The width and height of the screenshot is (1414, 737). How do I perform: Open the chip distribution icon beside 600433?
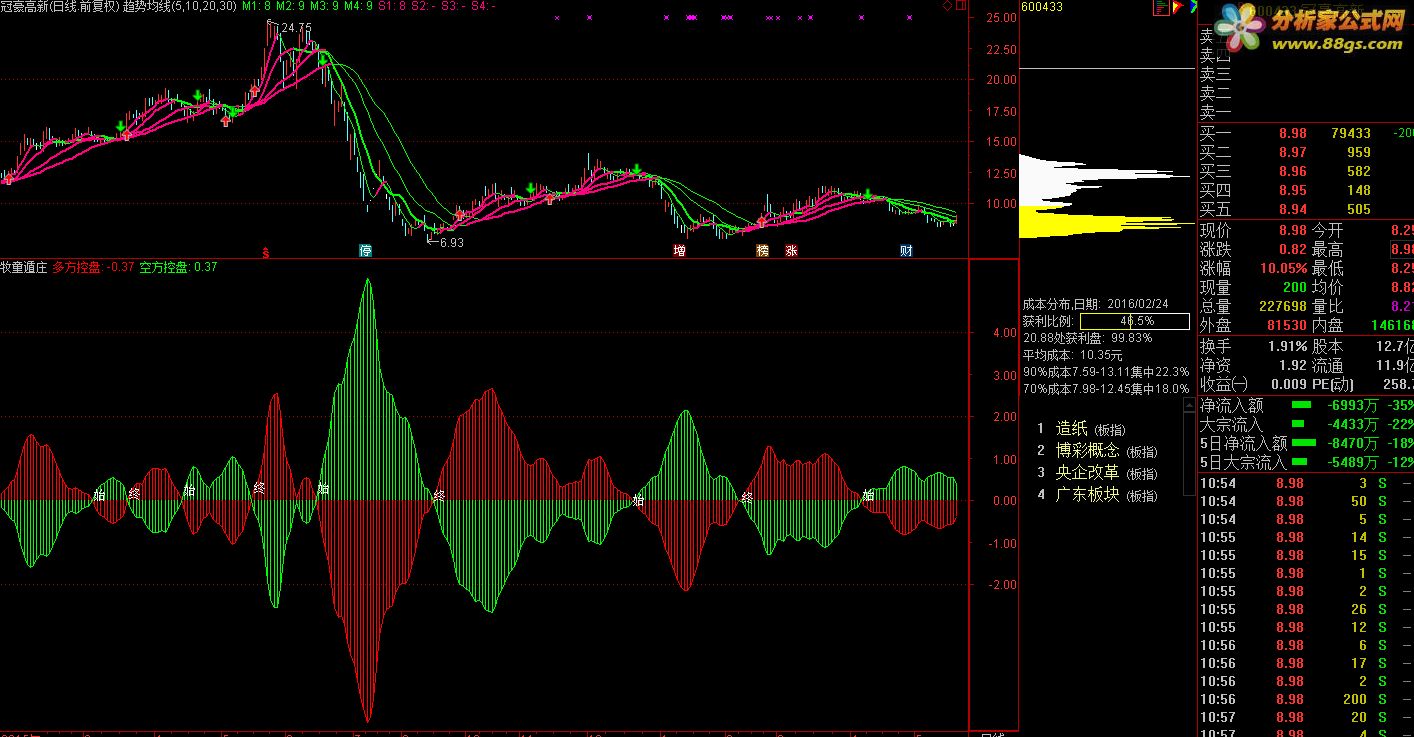pos(1161,7)
